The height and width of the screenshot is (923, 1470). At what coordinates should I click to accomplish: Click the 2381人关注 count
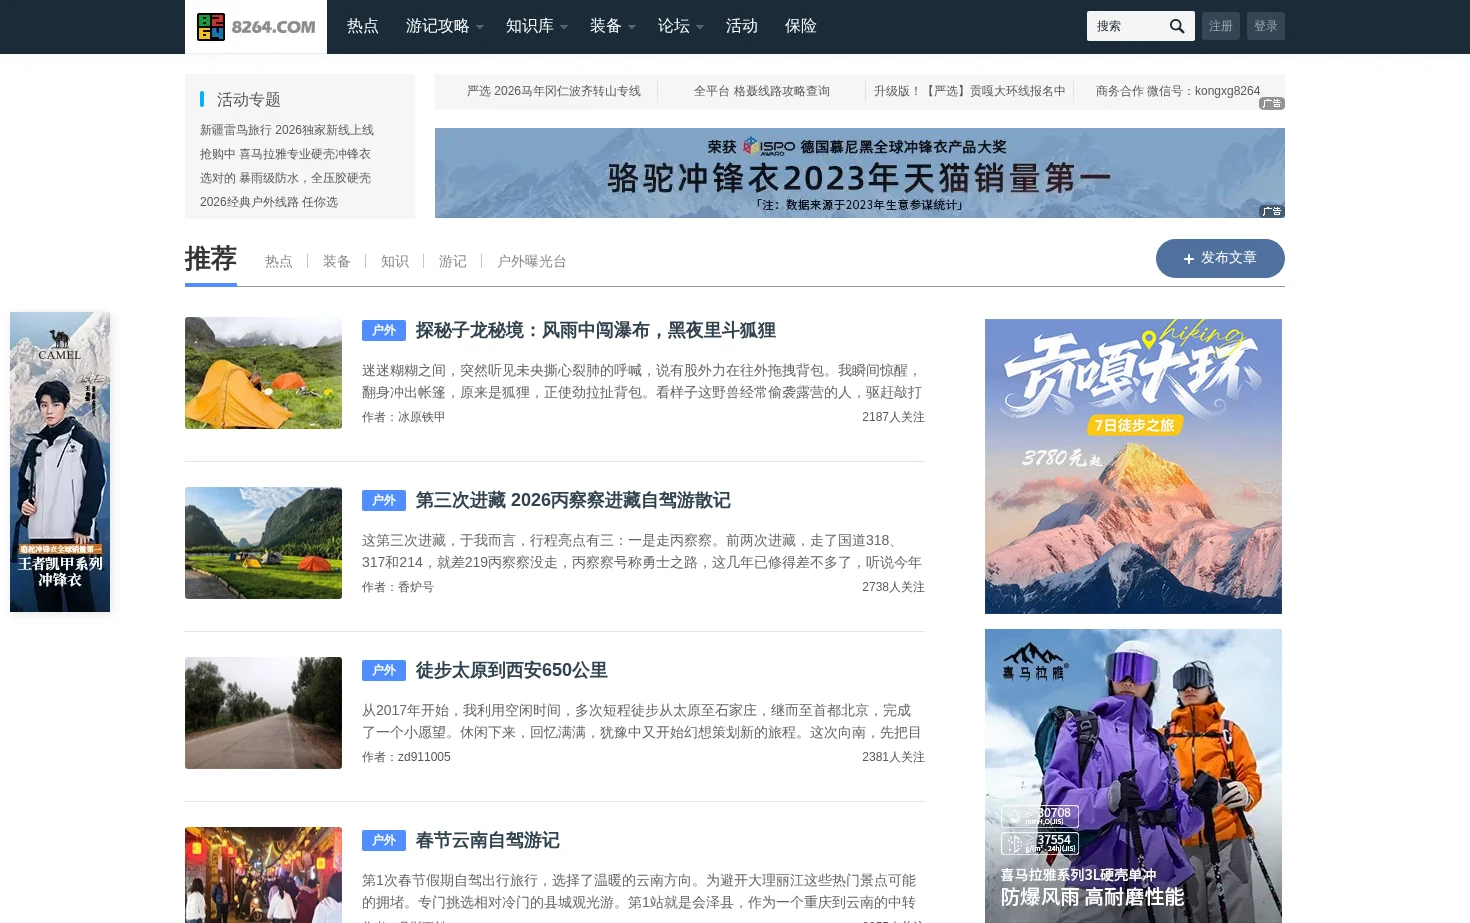(893, 757)
